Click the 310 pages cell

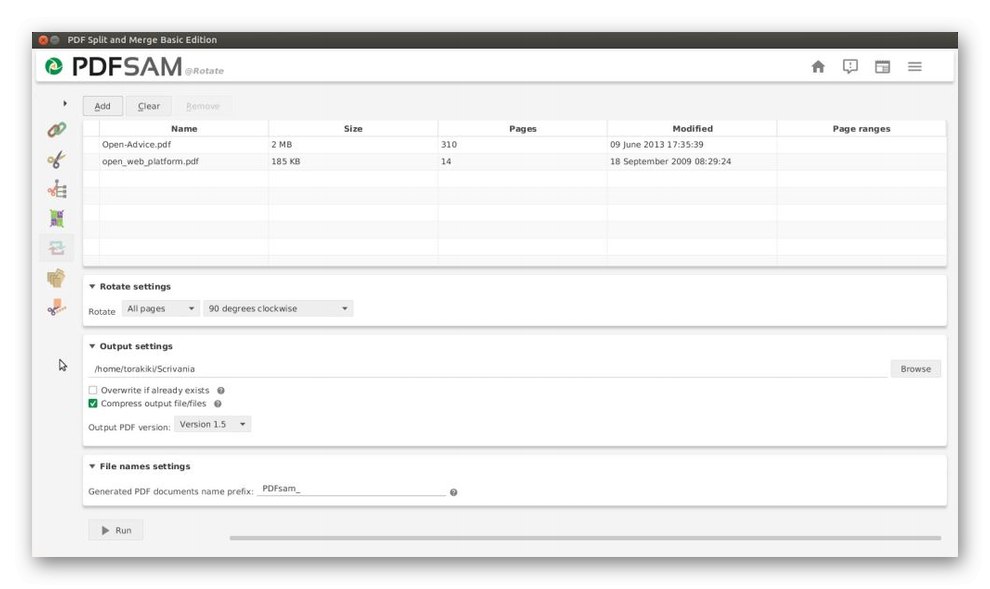tap(523, 145)
